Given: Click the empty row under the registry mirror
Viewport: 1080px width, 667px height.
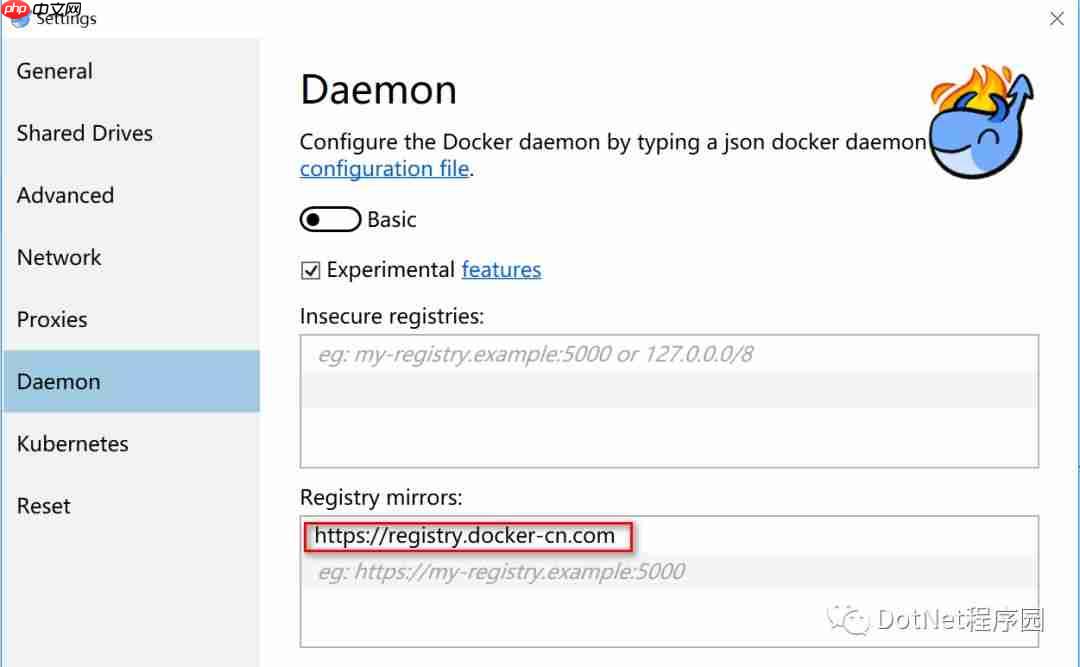Looking at the screenshot, I should point(669,571).
